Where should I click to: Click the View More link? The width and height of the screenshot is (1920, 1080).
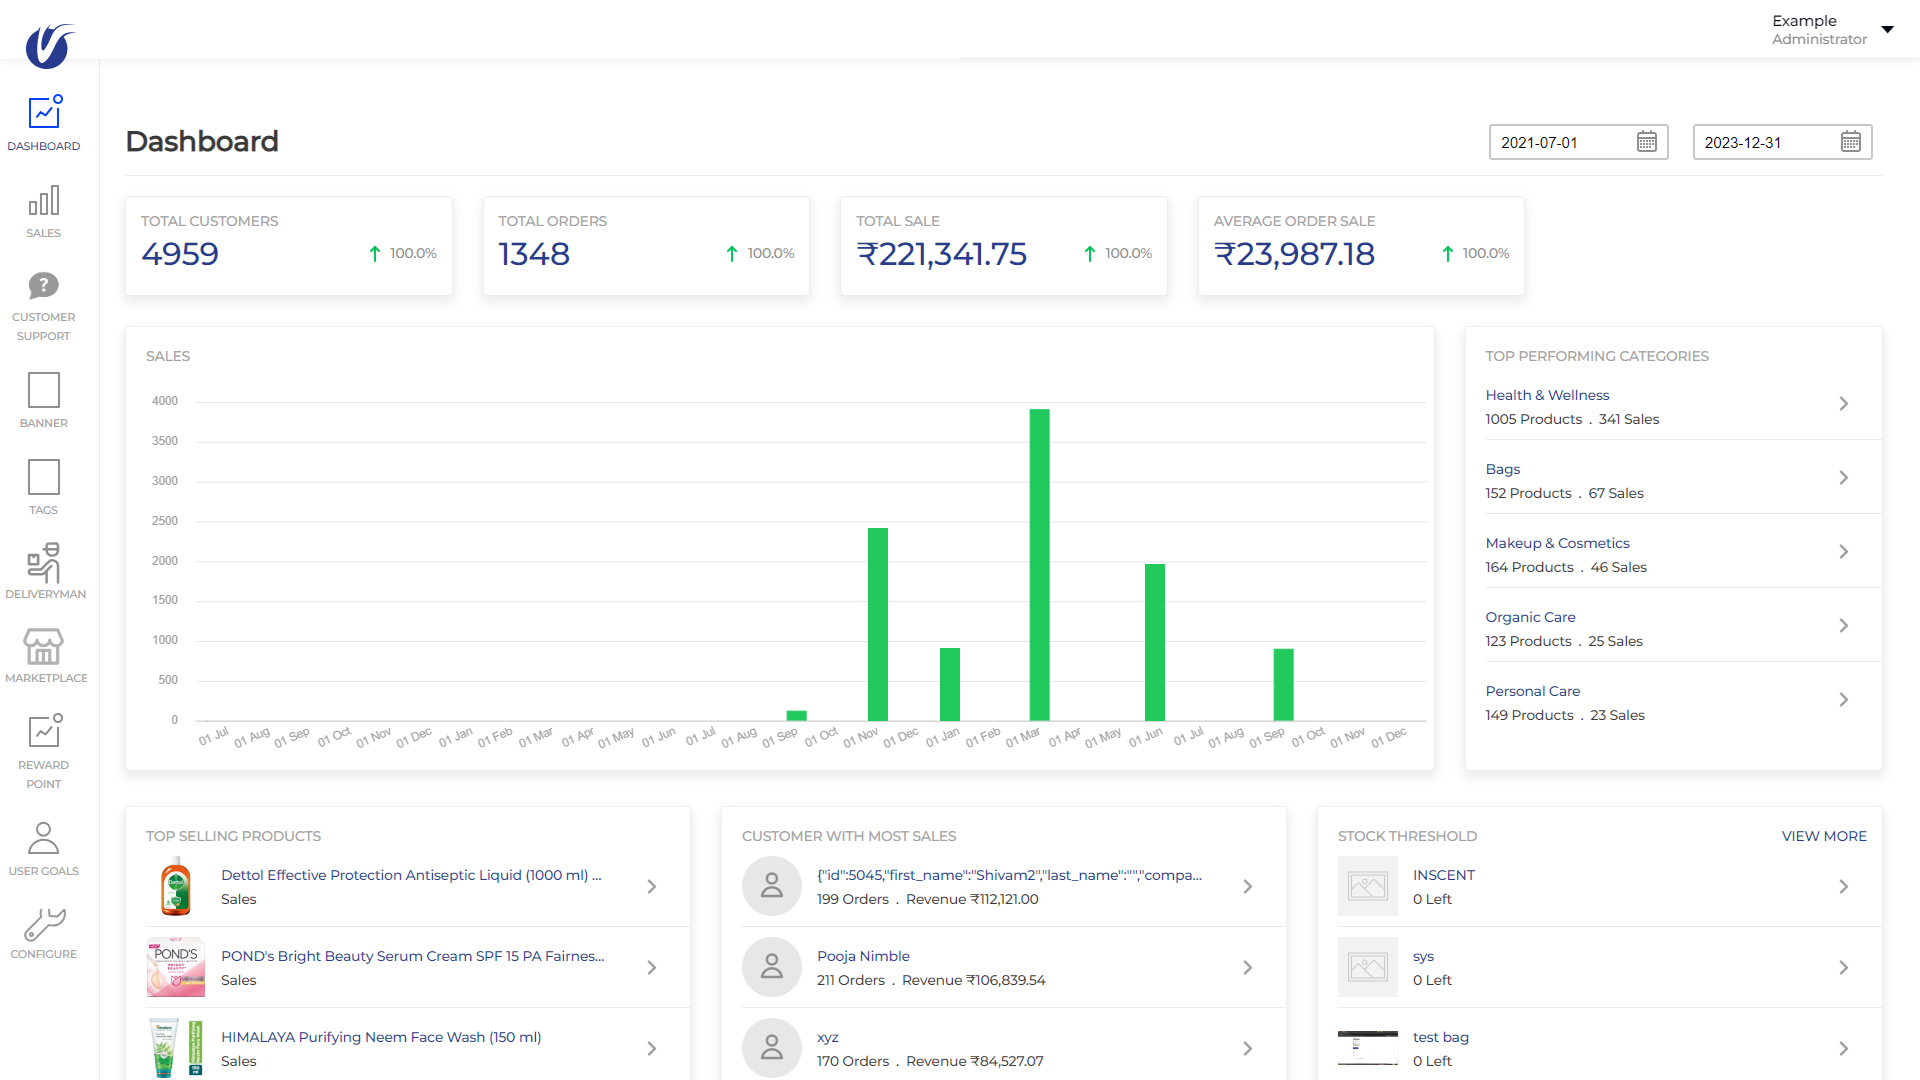[1823, 836]
